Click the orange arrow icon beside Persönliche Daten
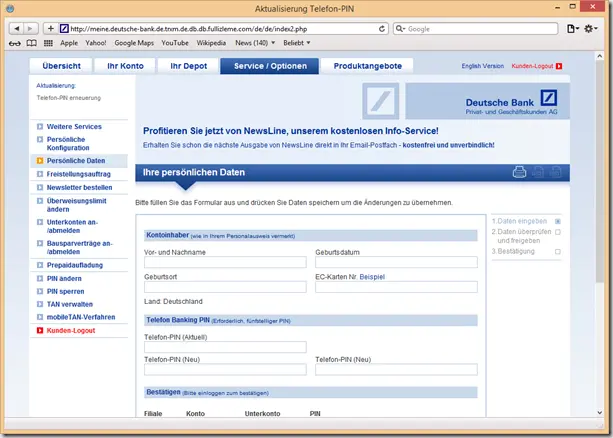613x438 pixels. point(40,161)
